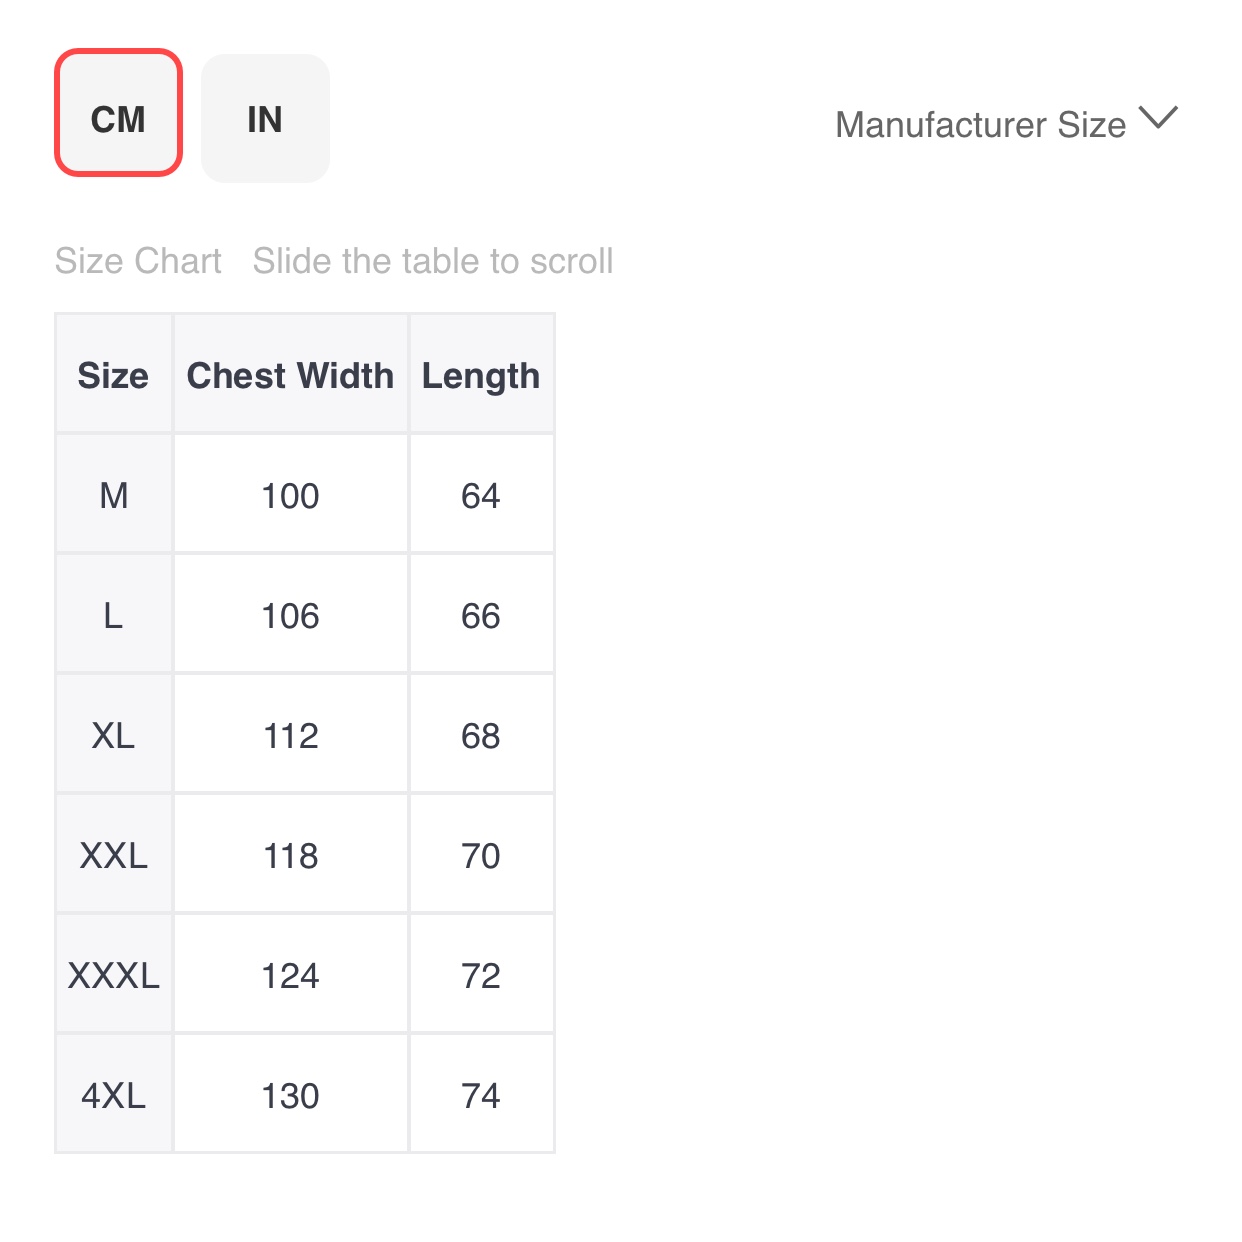Screen dimensions: 1242x1242
Task: Click the Size Chart label
Action: (138, 261)
